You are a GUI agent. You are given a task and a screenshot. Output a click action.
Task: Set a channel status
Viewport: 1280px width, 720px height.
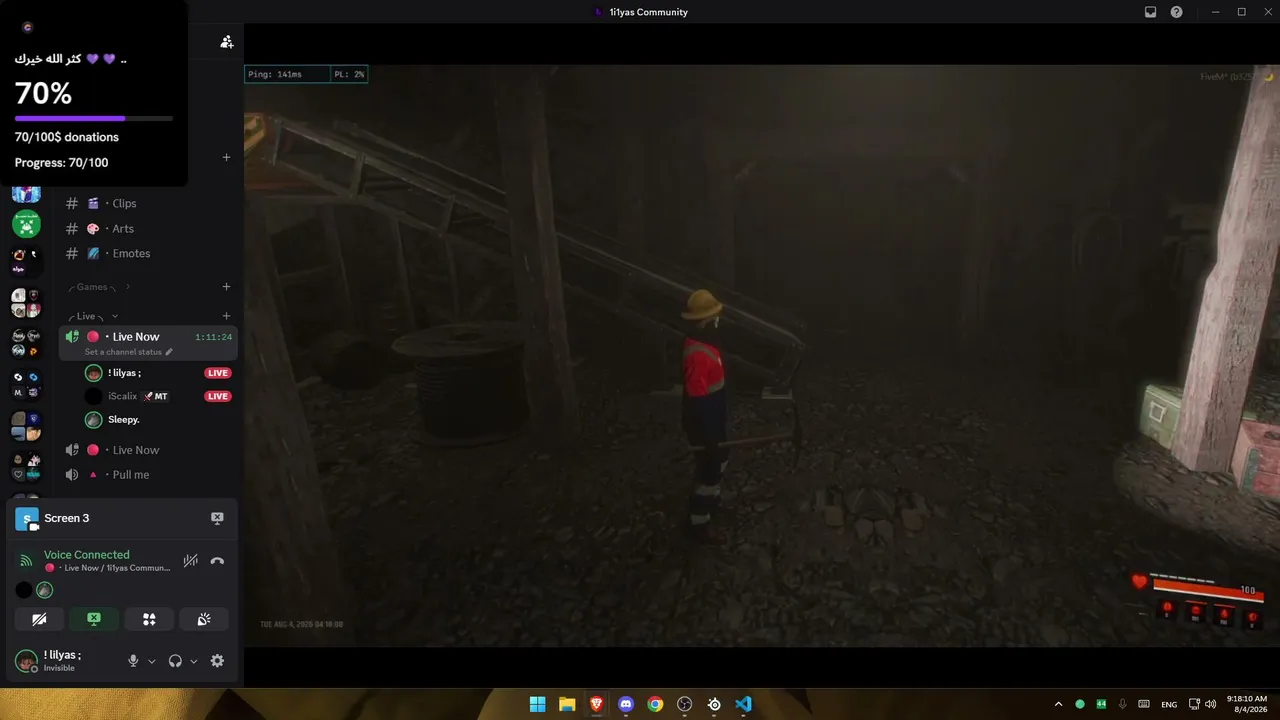click(128, 352)
